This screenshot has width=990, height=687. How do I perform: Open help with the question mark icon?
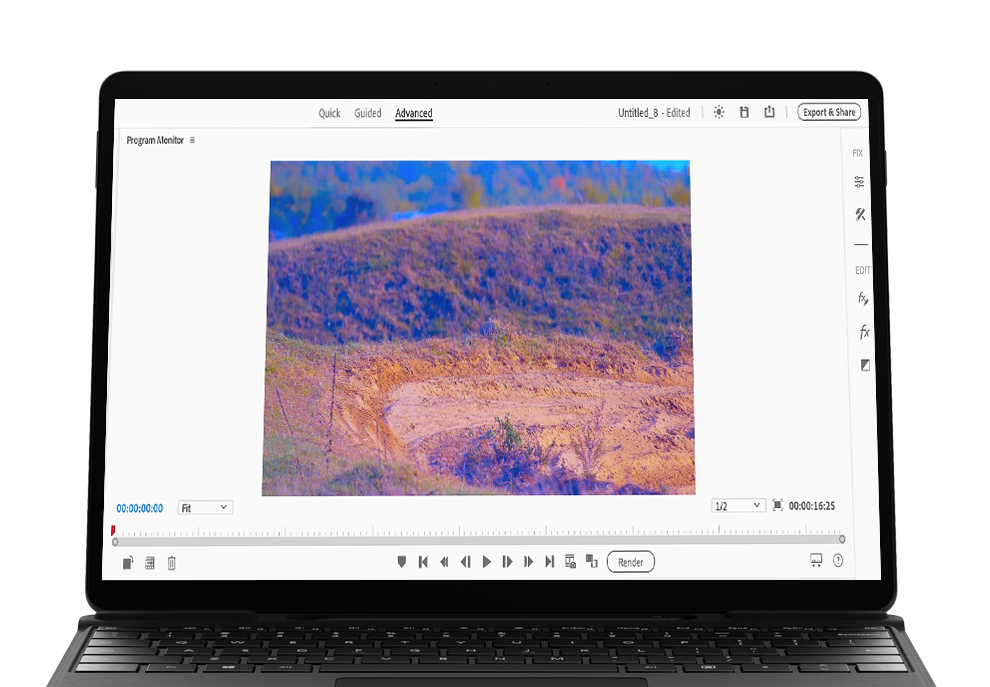(x=838, y=560)
